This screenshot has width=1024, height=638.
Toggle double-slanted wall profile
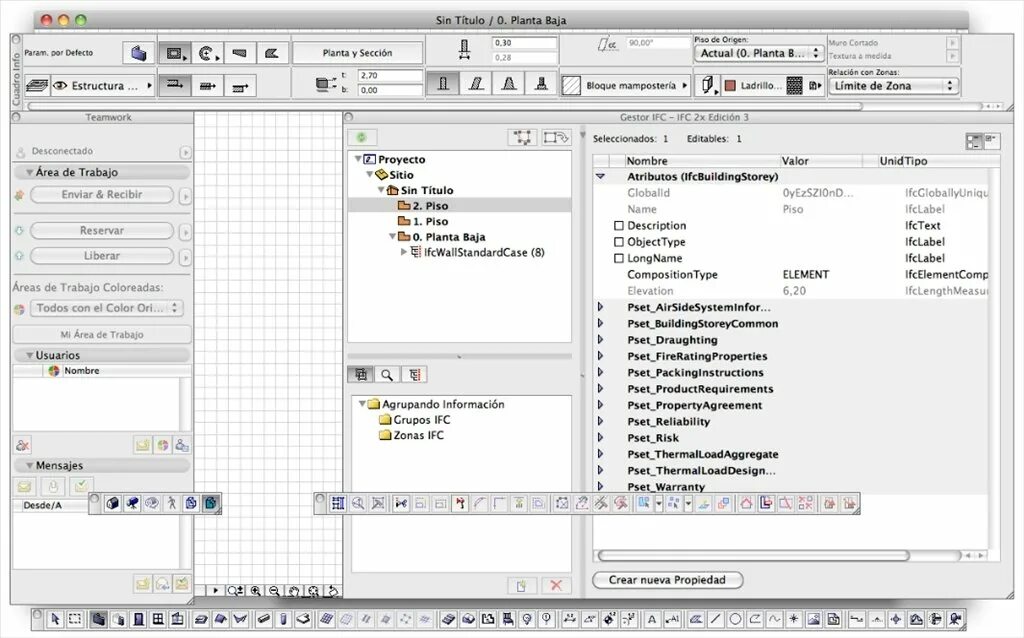(x=509, y=84)
